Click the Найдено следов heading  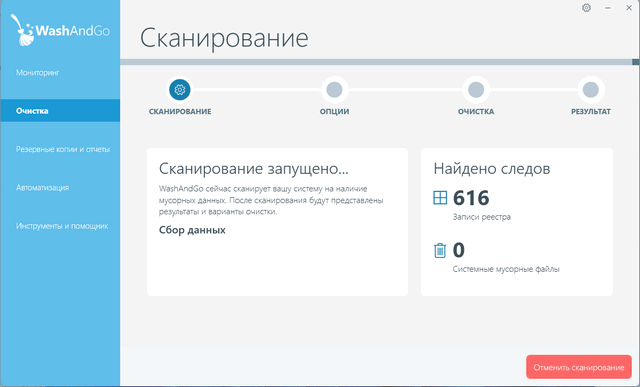[x=492, y=168]
